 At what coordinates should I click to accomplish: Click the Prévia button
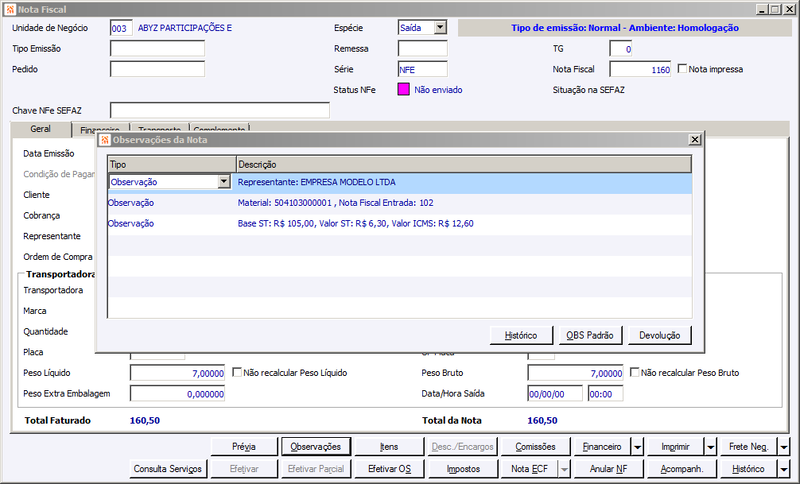pyautogui.click(x=244, y=447)
